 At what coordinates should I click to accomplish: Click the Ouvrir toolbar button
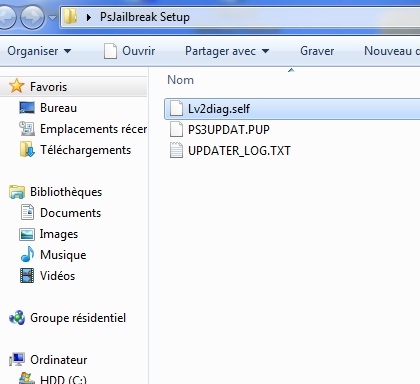(x=129, y=51)
